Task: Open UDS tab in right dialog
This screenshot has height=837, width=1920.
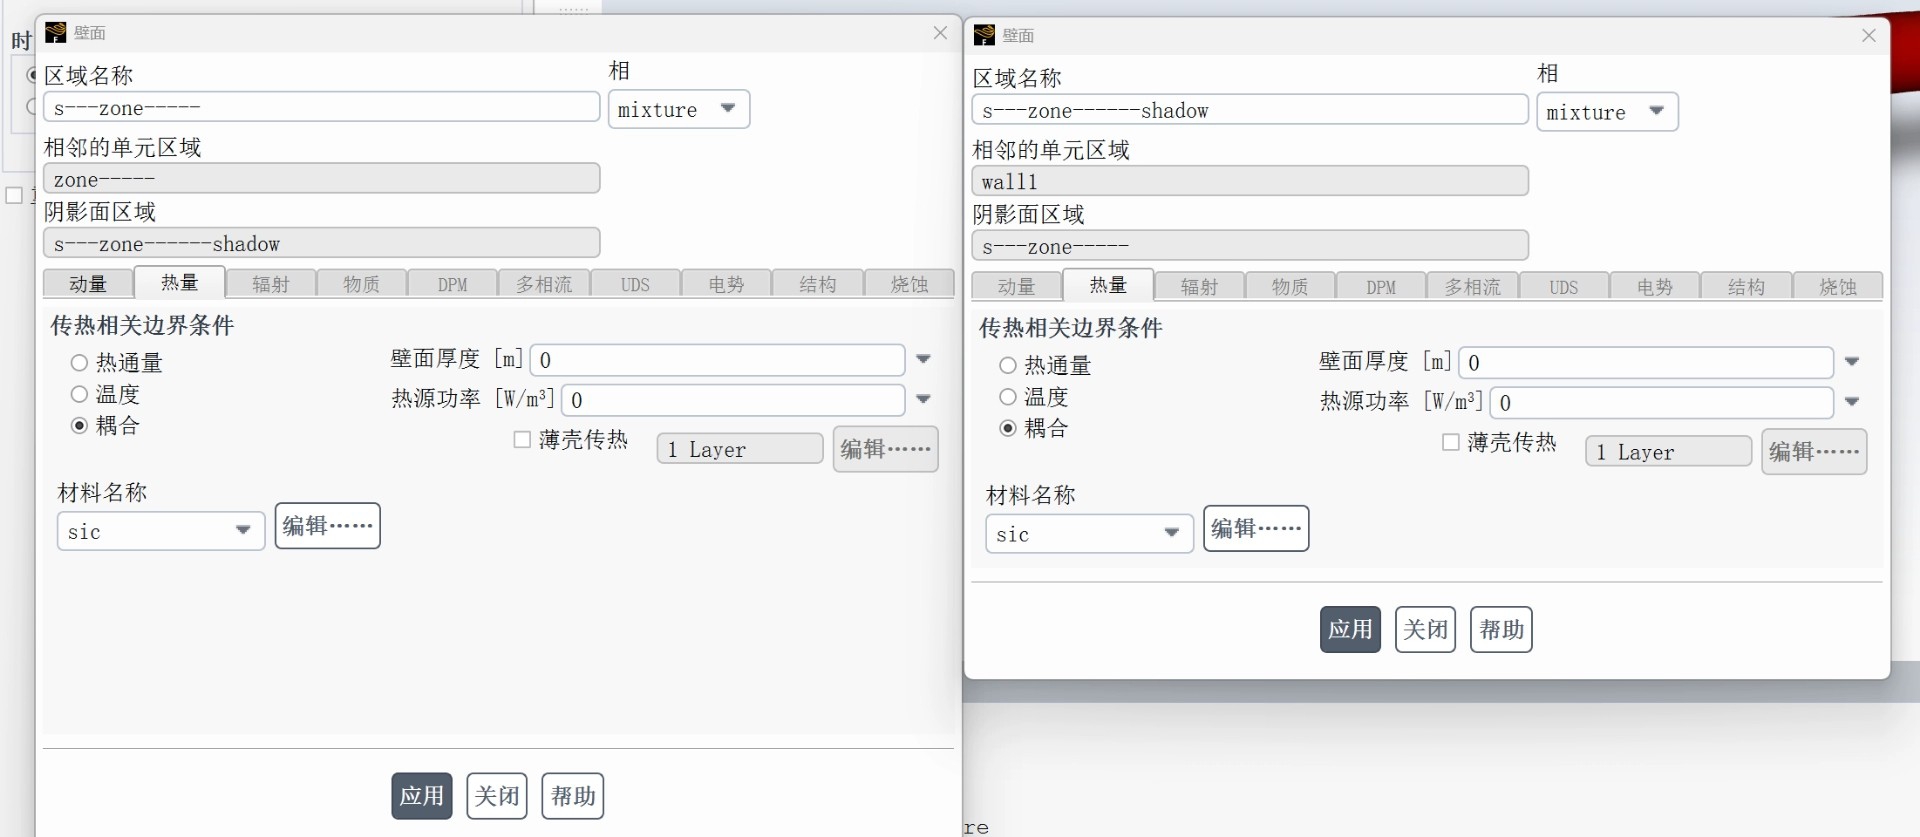Action: pyautogui.click(x=1564, y=287)
